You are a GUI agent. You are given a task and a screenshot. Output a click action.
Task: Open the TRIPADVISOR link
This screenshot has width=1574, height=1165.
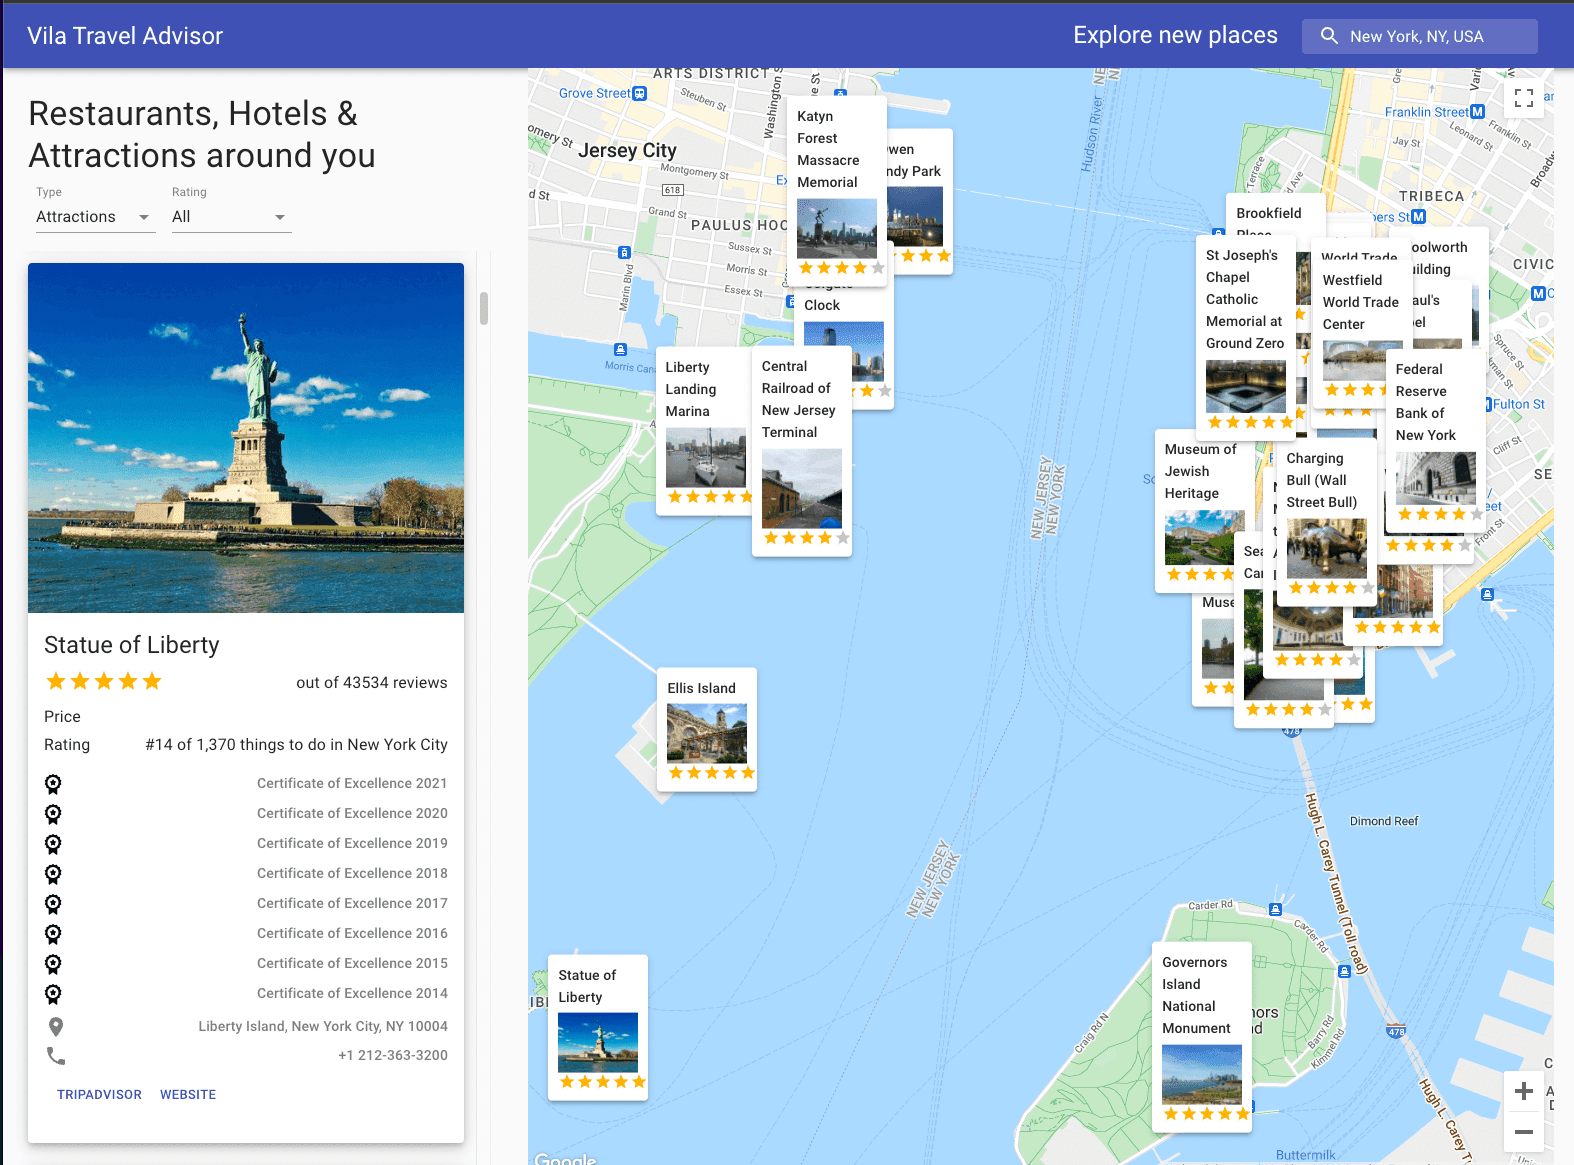coord(99,1095)
